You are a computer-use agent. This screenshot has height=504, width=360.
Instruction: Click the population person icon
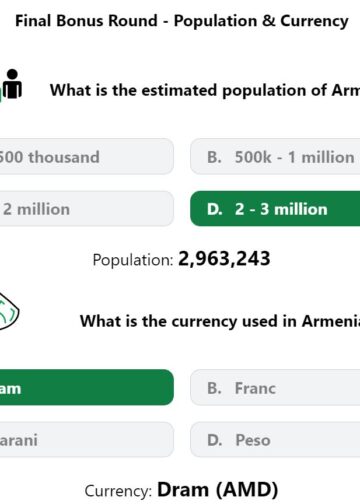point(11,85)
